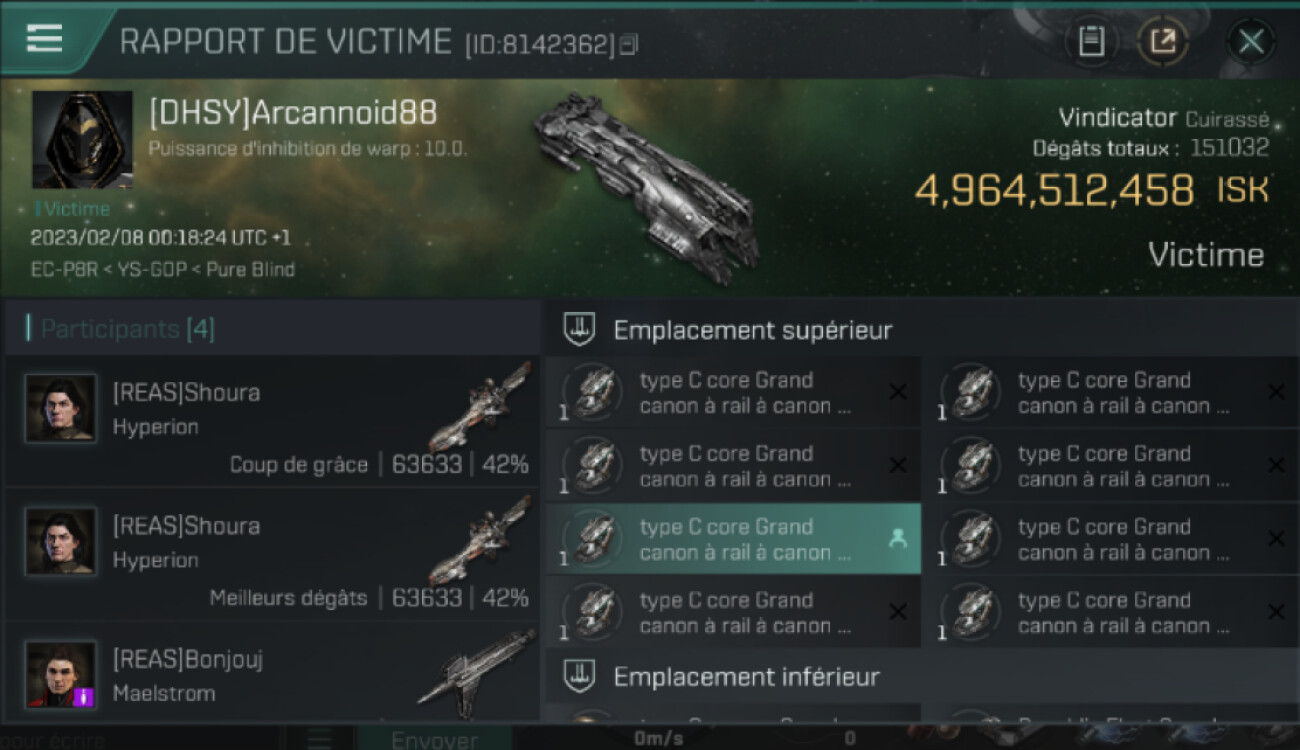Click the X on top-right railgun module
The height and width of the screenshot is (750, 1300).
(1276, 392)
